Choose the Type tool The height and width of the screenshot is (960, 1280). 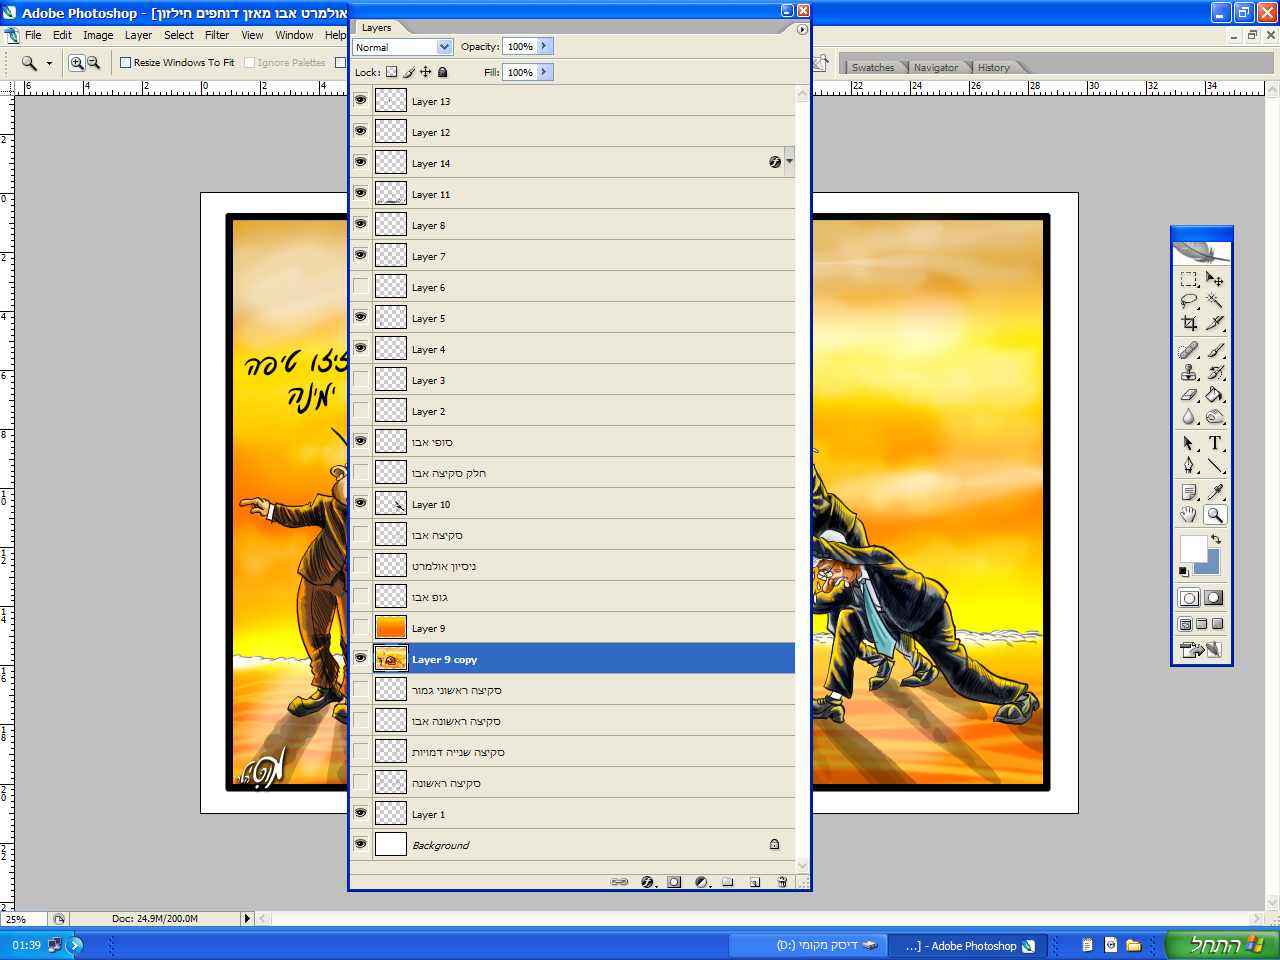click(x=1214, y=443)
